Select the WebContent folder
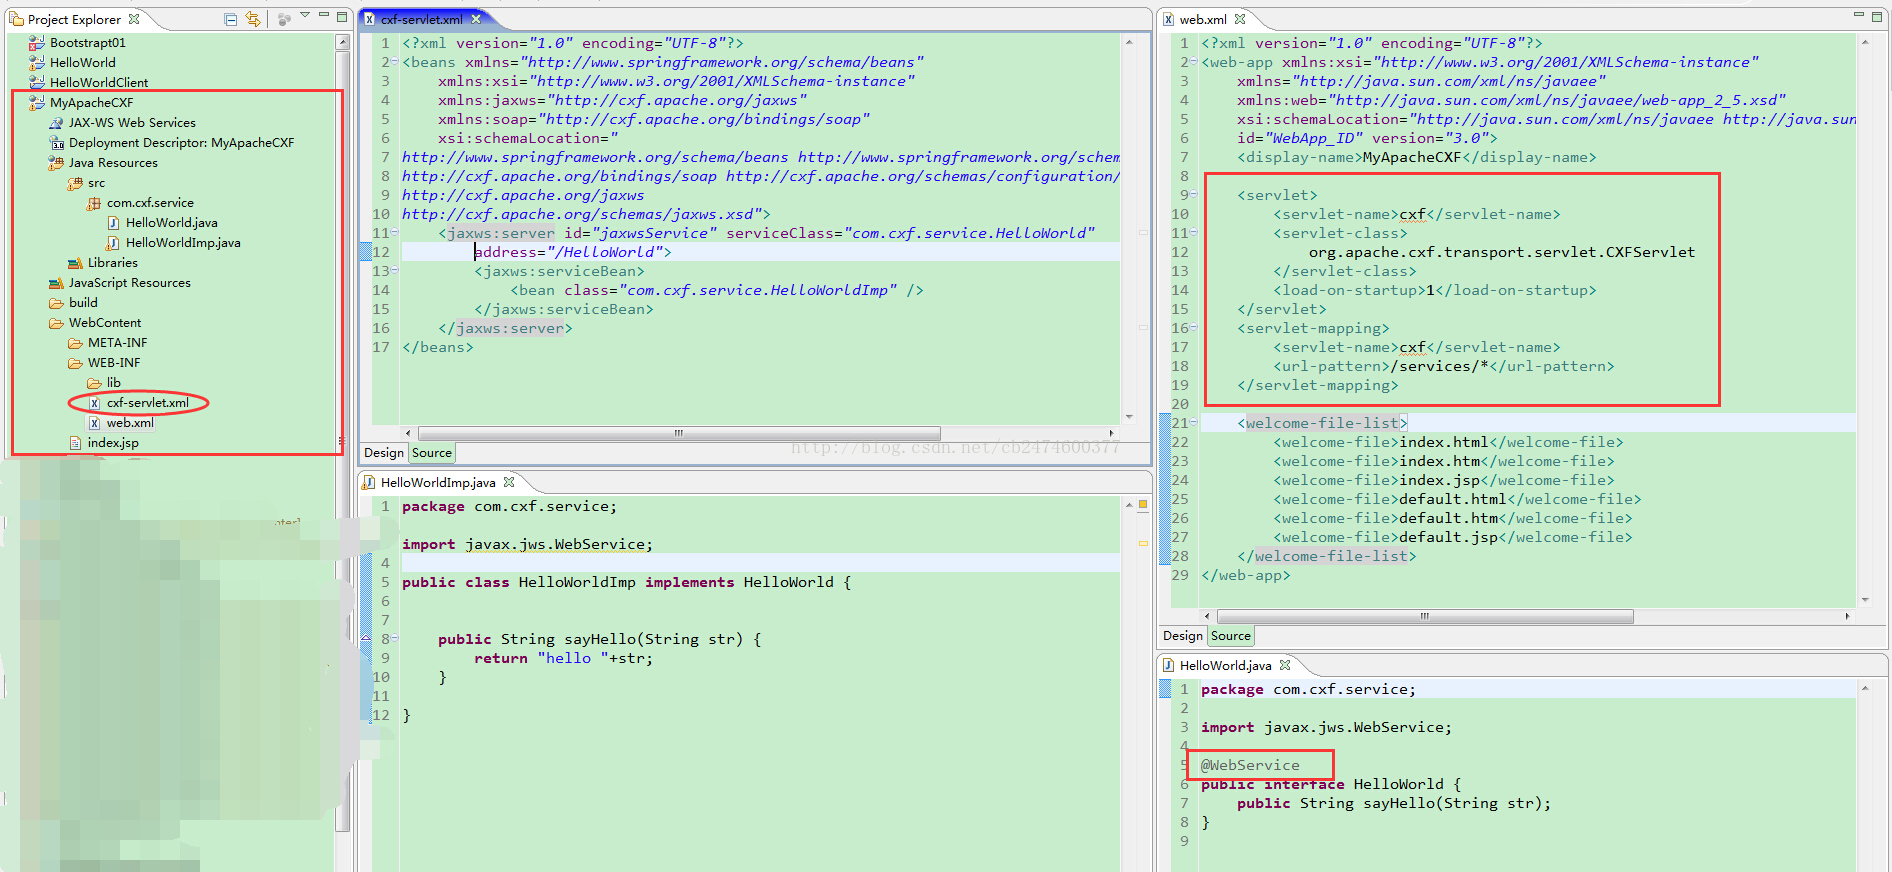 pyautogui.click(x=105, y=323)
